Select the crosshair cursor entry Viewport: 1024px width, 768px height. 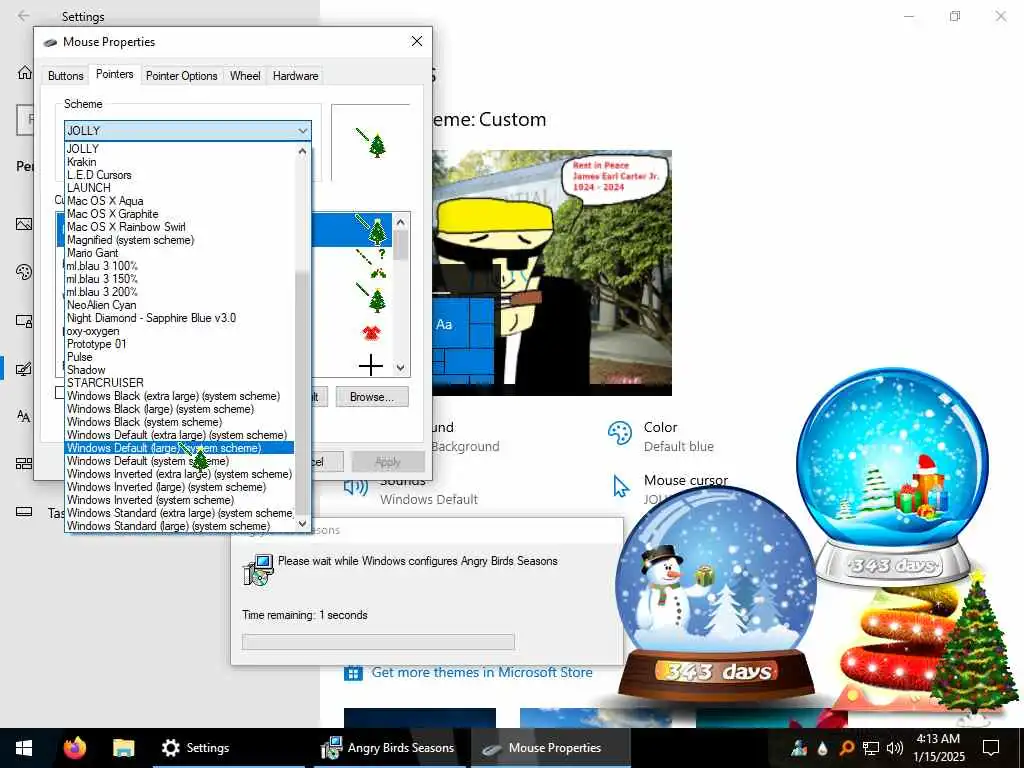371,364
